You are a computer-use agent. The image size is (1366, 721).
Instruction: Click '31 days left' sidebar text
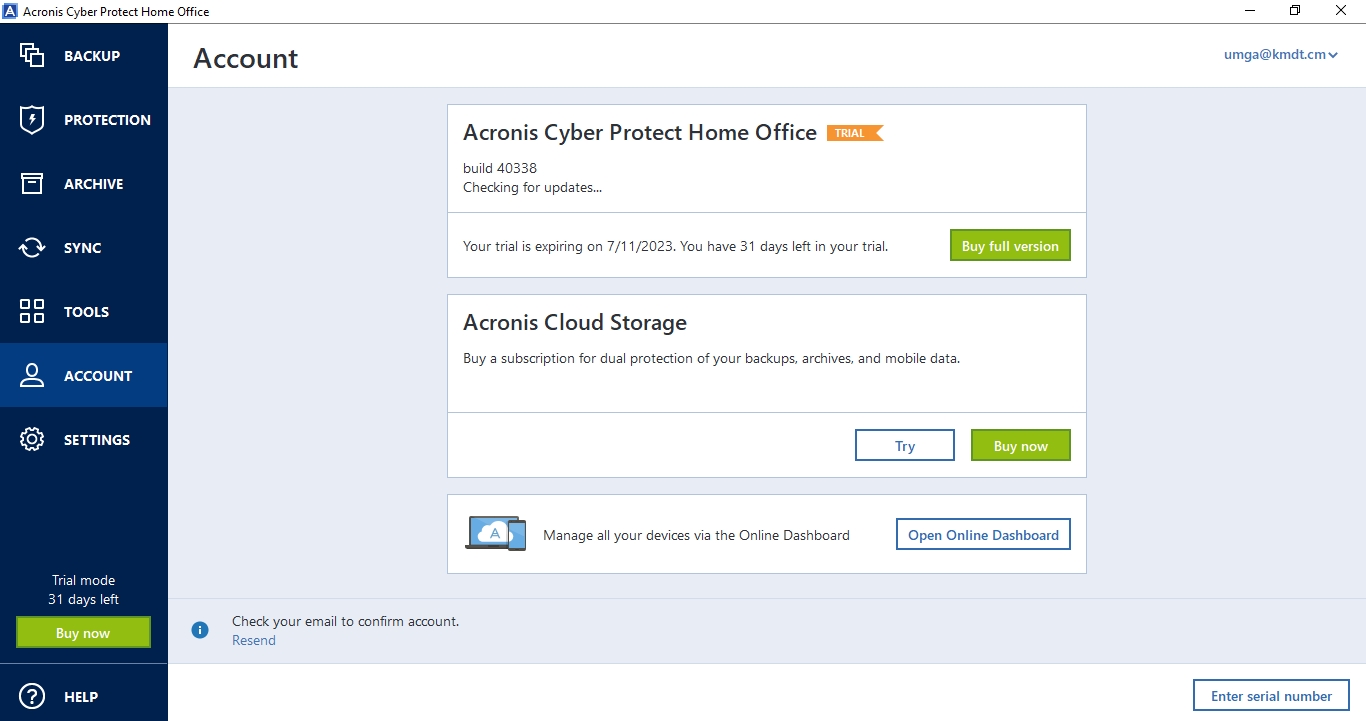83,600
